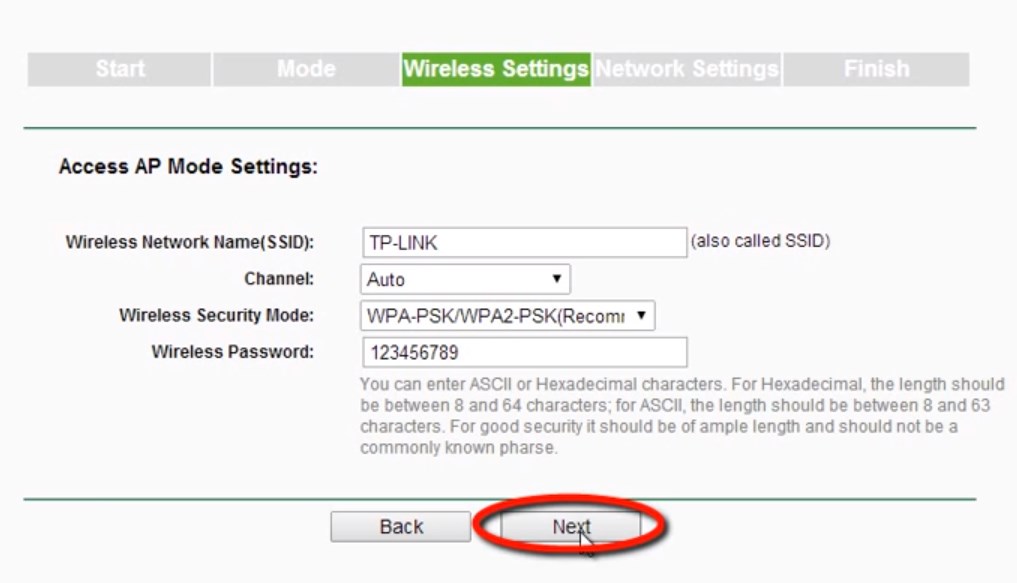Focus the Wireless Password input field
Viewport: 1017px width, 583px height.
(523, 353)
